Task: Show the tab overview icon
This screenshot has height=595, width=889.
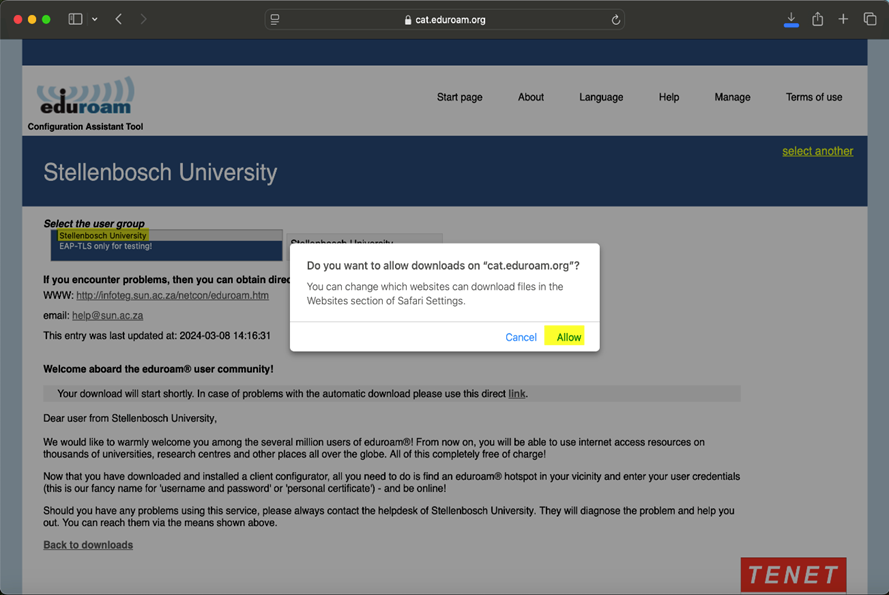Action: [x=869, y=19]
